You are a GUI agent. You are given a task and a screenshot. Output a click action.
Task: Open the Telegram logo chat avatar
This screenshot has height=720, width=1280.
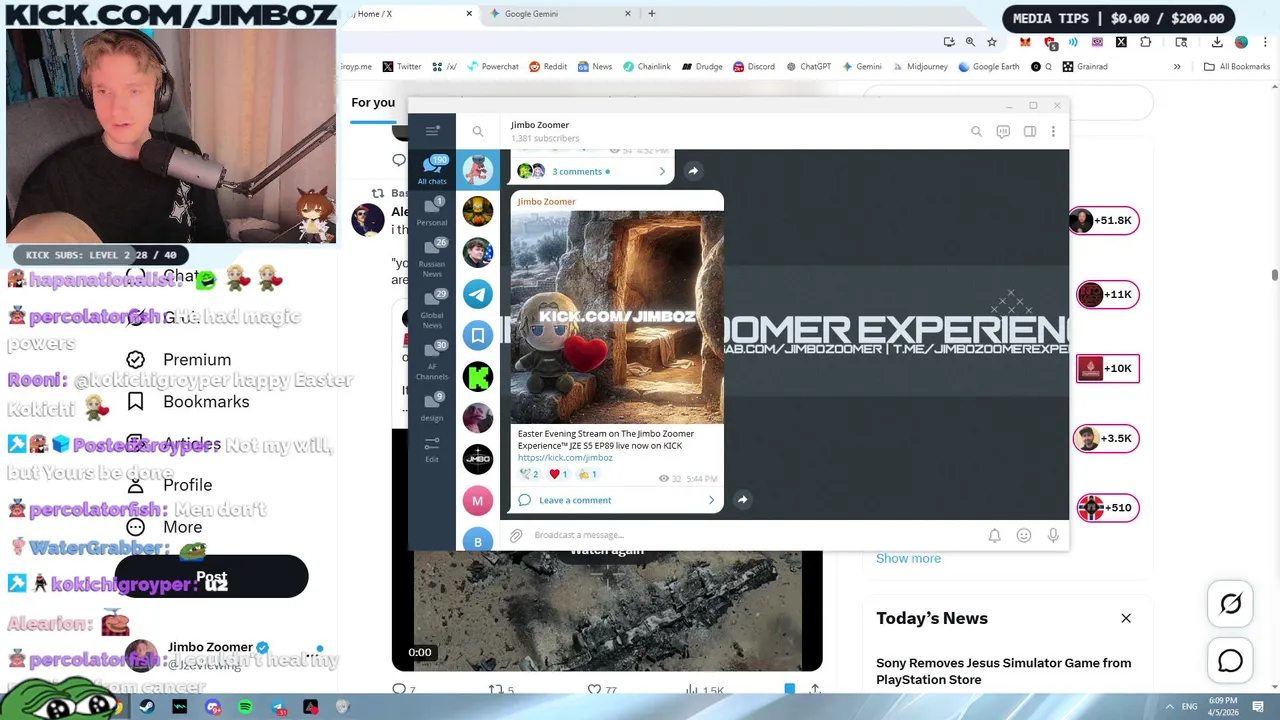(x=478, y=294)
